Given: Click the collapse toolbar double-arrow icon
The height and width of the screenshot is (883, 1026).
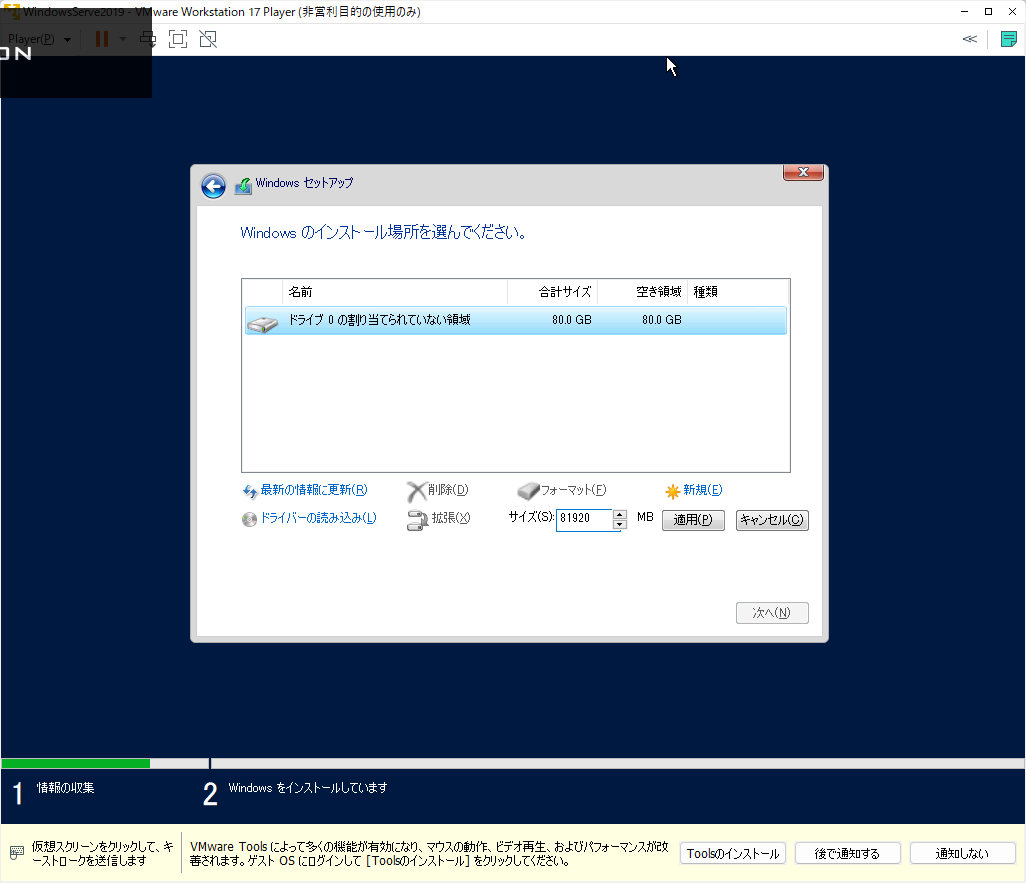Looking at the screenshot, I should [970, 39].
